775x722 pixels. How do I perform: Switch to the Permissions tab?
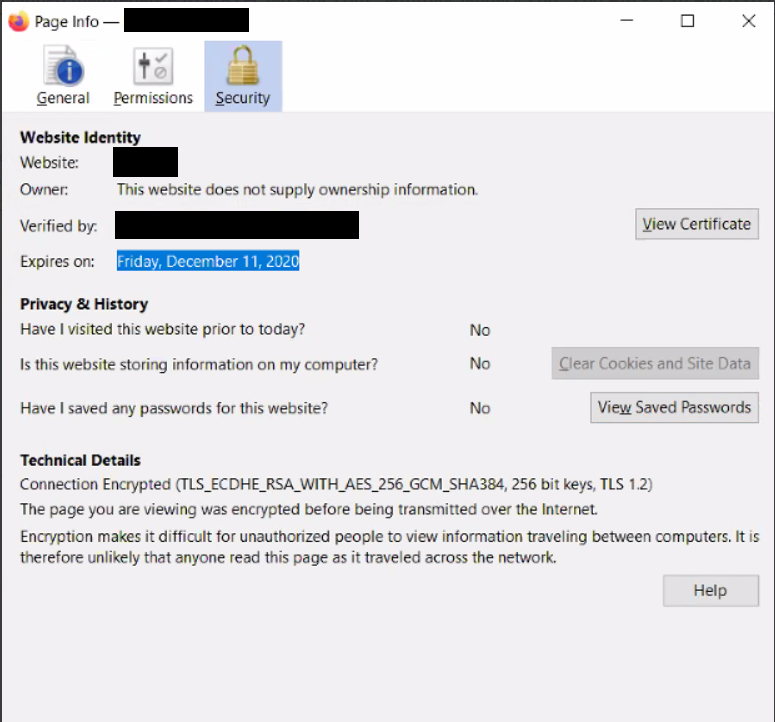(x=153, y=76)
